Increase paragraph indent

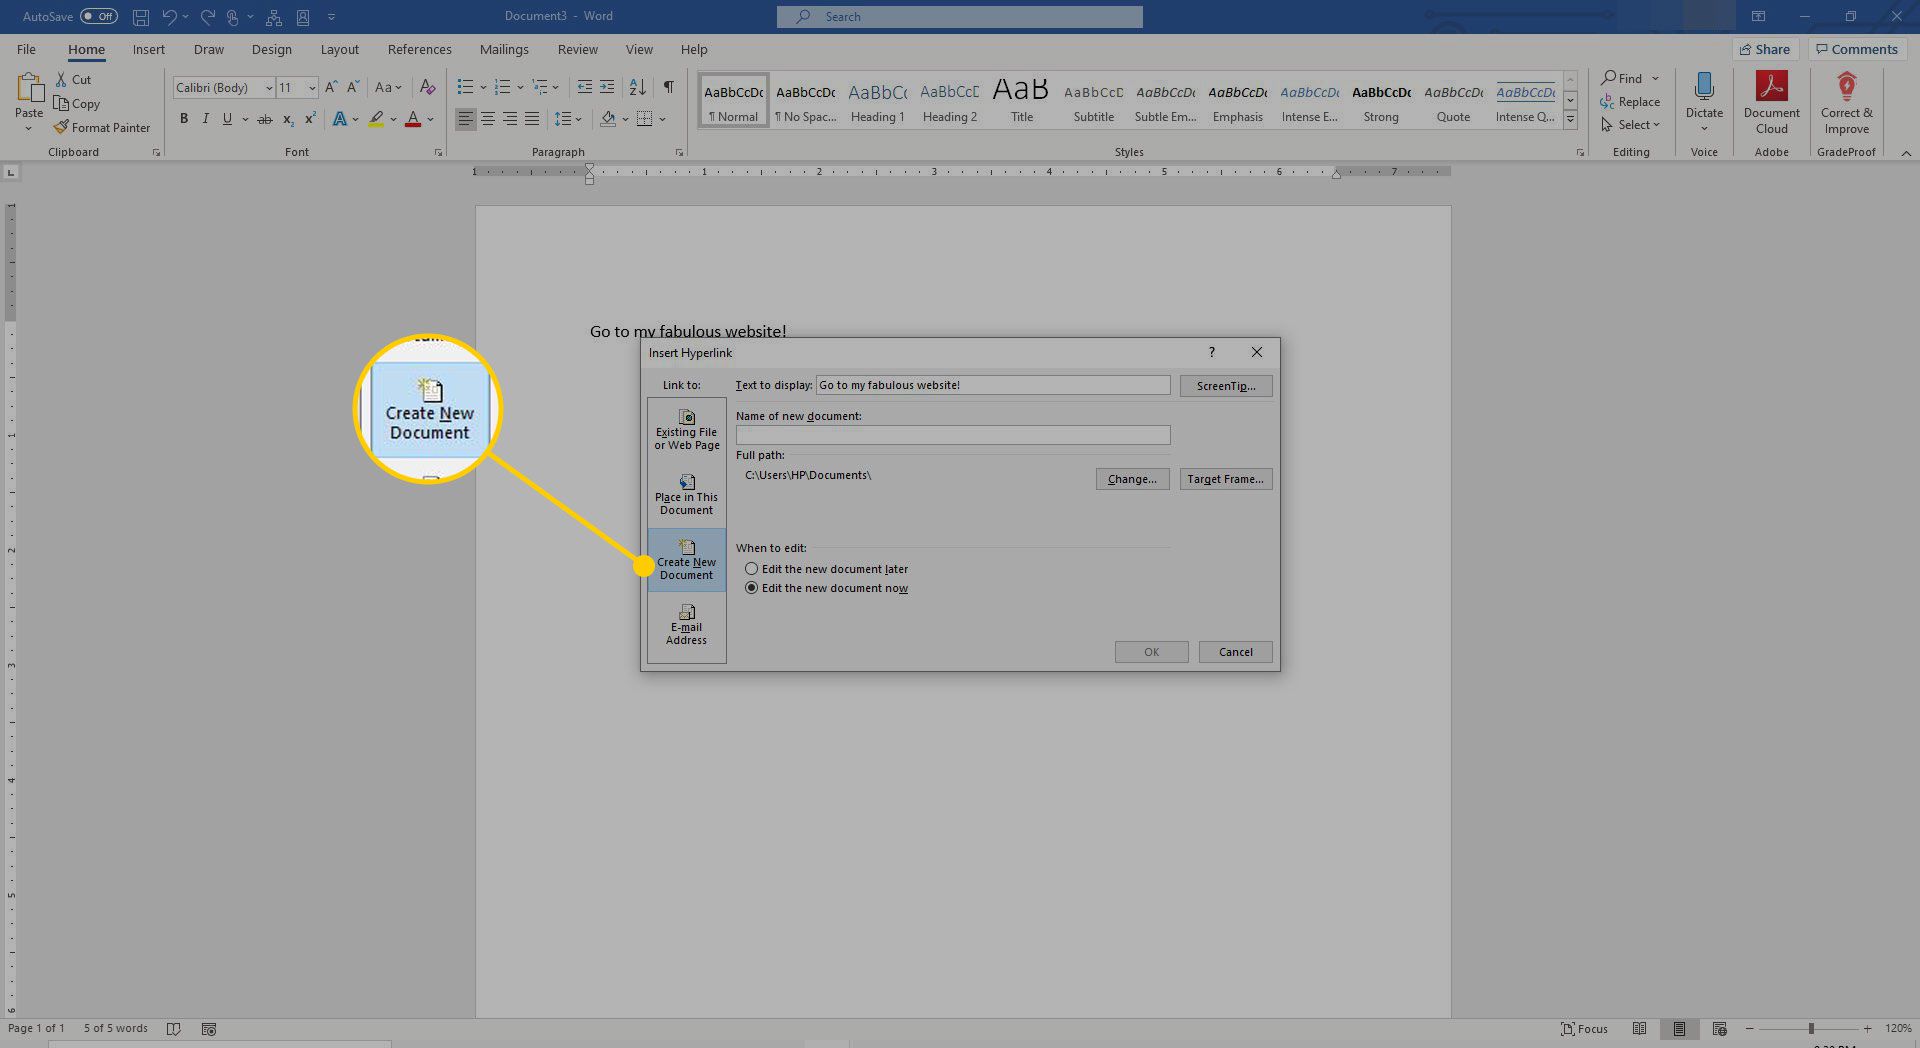click(607, 87)
